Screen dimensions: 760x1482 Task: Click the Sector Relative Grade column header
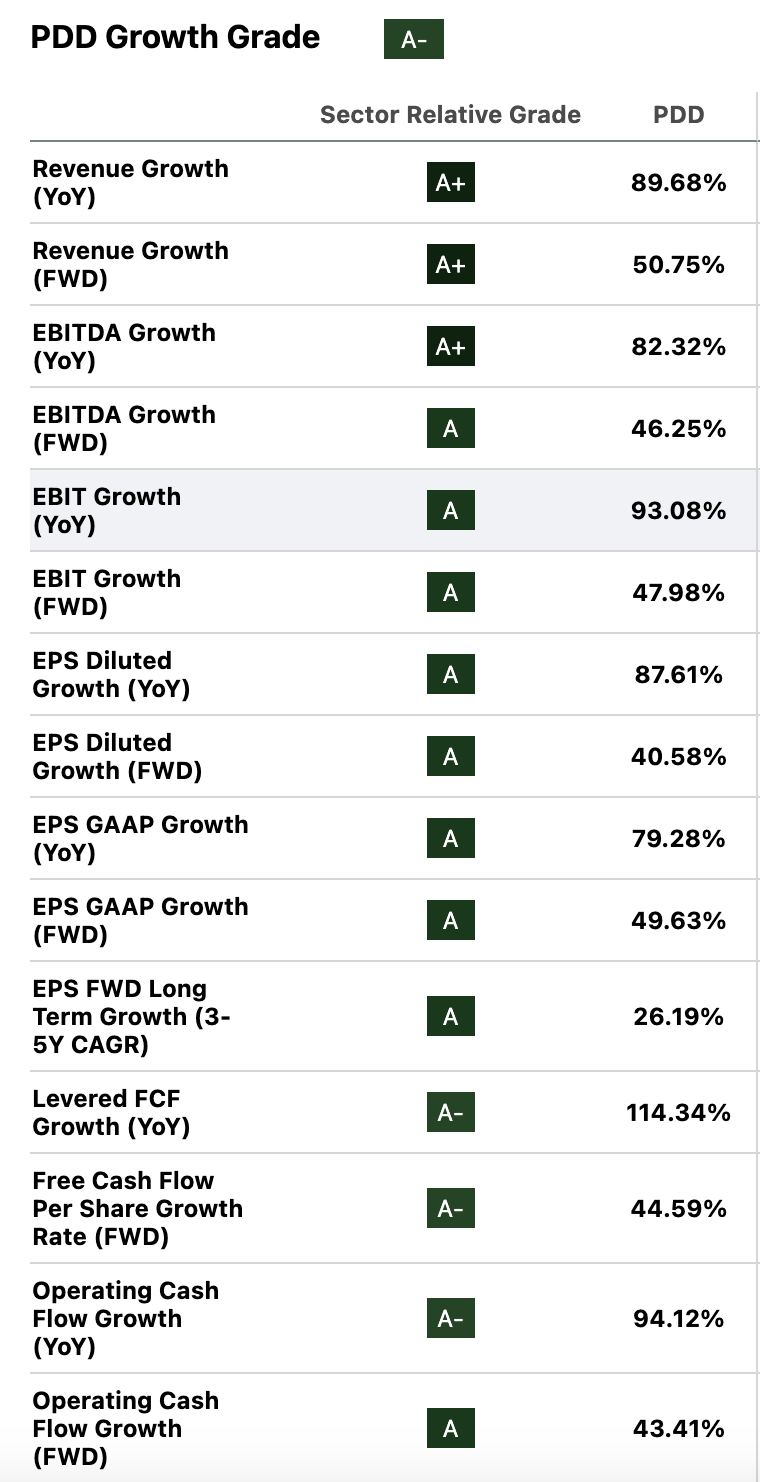450,115
